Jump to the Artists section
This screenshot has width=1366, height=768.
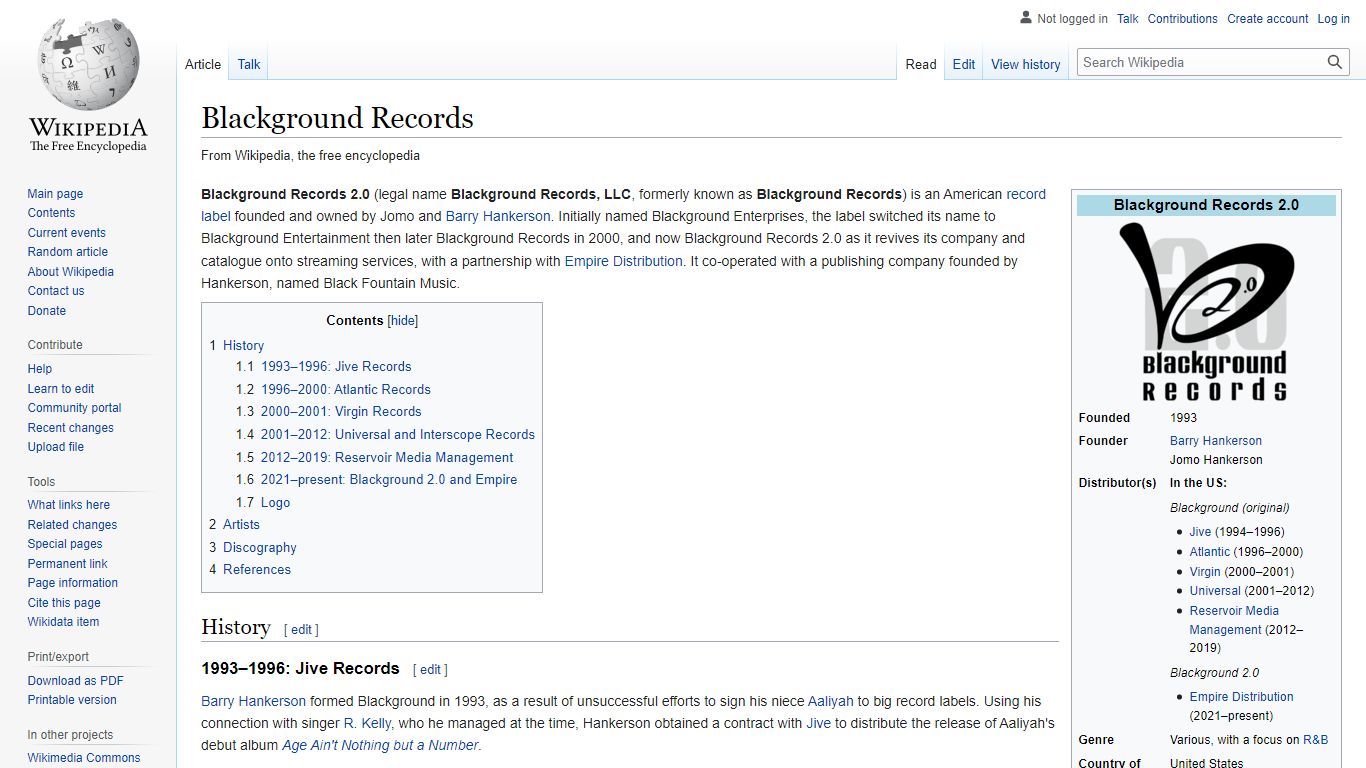click(x=241, y=525)
